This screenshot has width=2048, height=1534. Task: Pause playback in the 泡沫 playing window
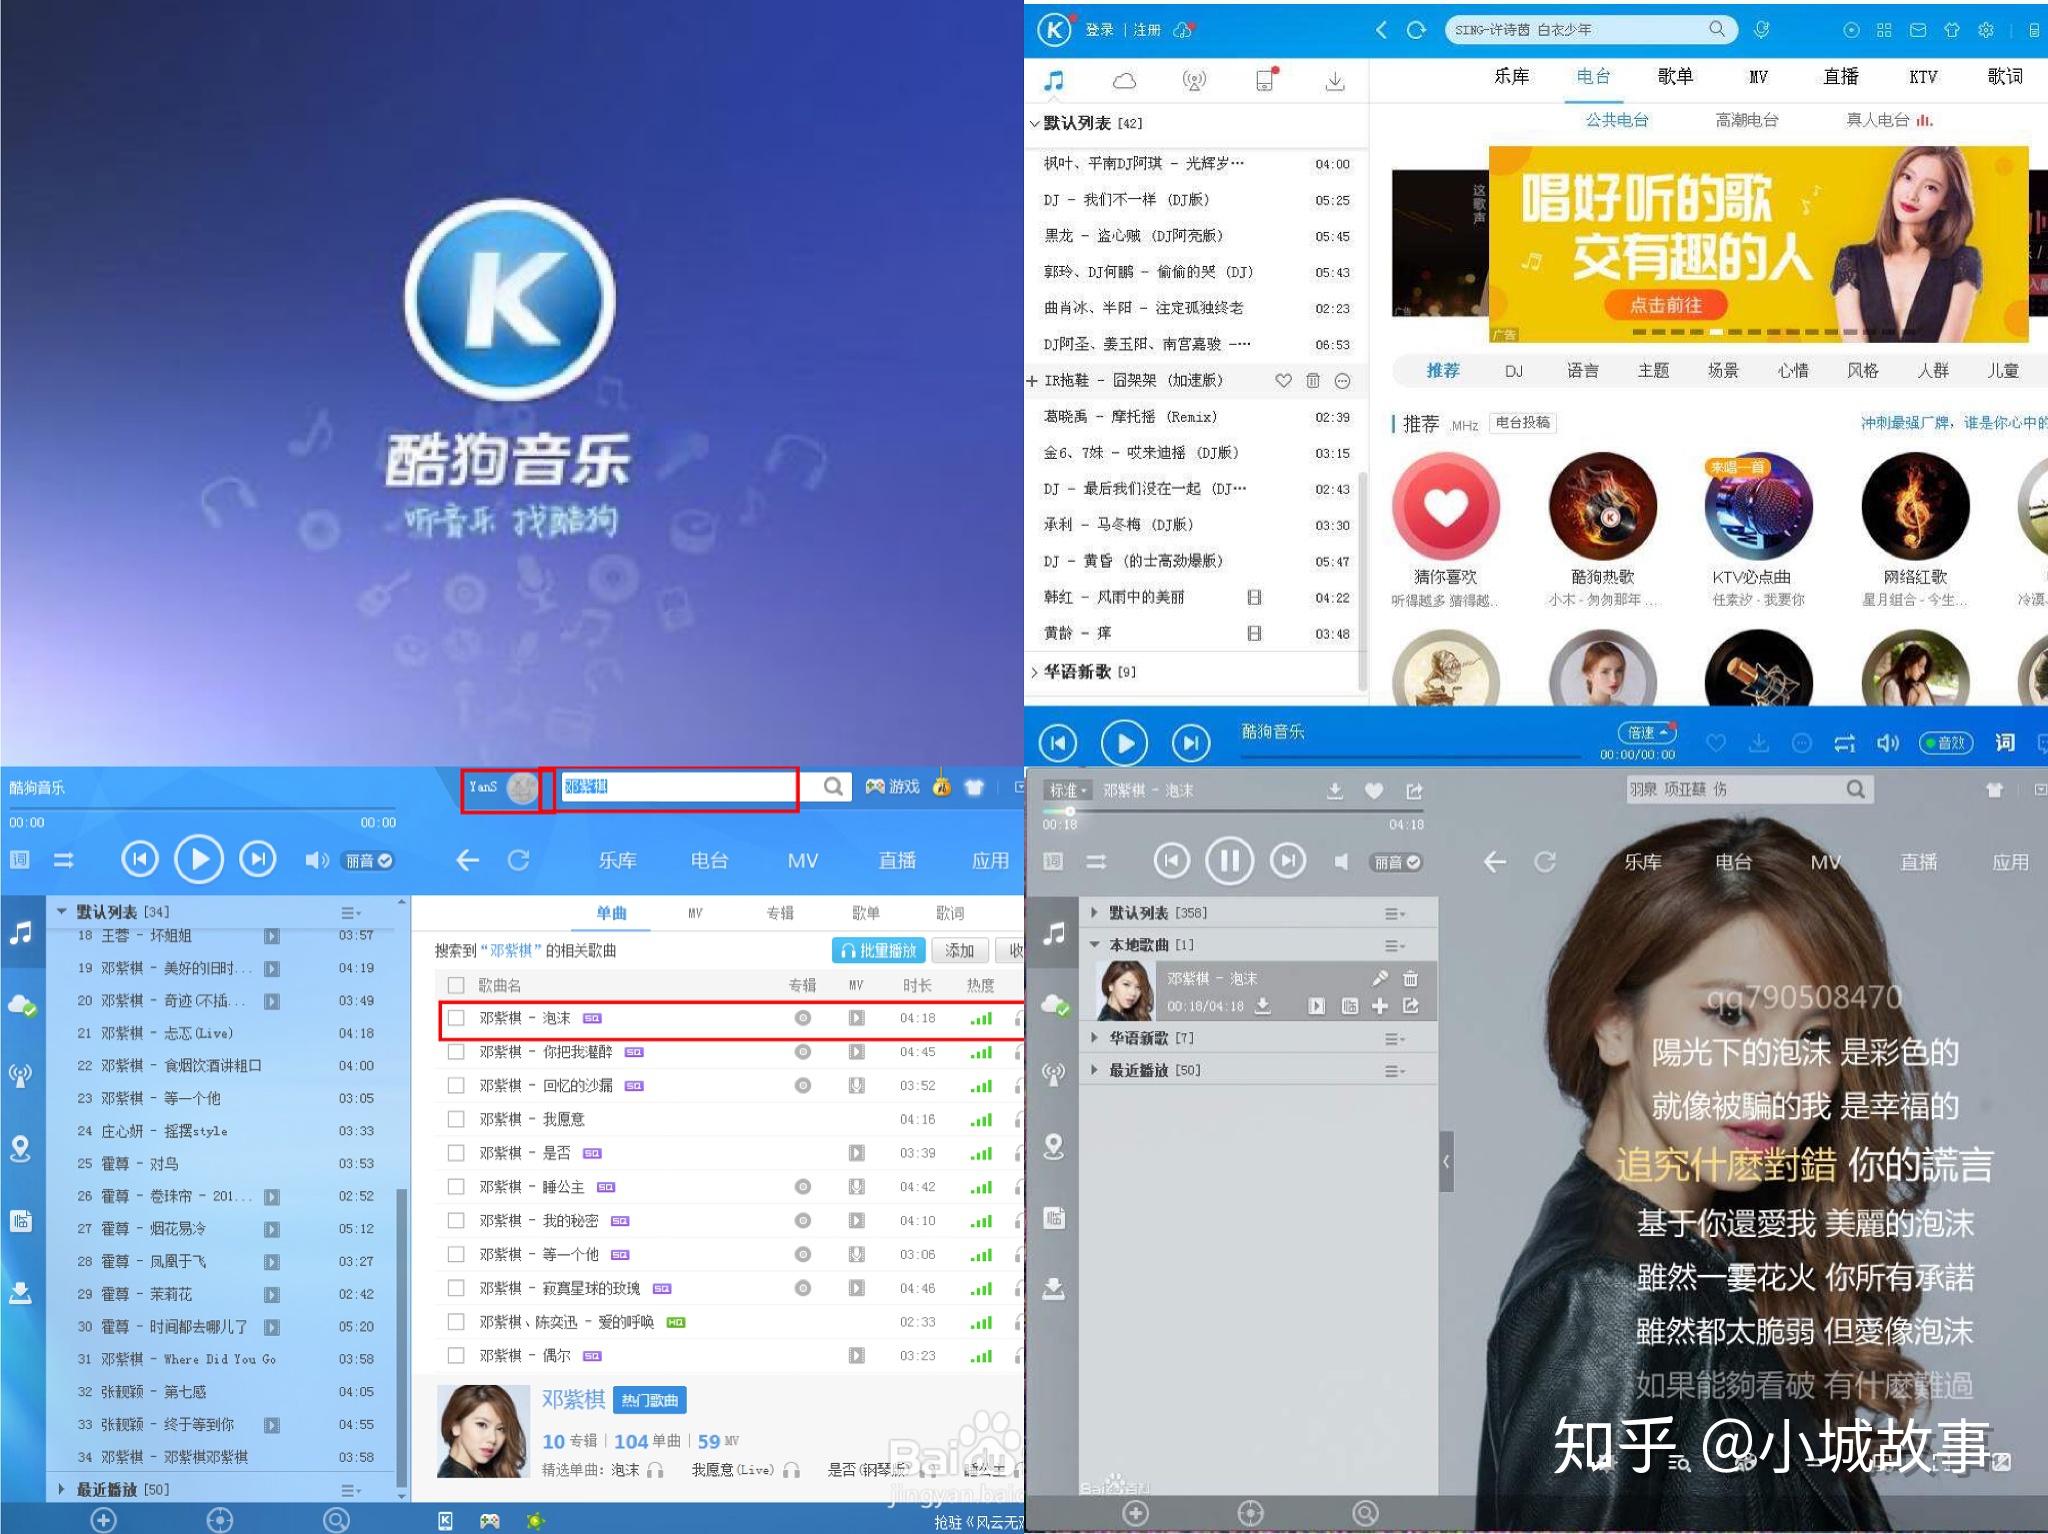tap(1229, 860)
